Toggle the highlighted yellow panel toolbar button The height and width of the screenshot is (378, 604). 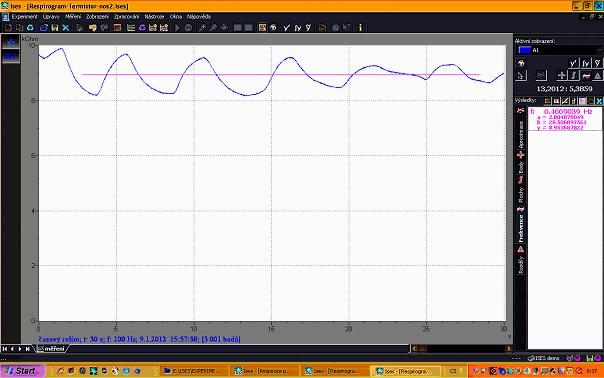click(x=262, y=28)
